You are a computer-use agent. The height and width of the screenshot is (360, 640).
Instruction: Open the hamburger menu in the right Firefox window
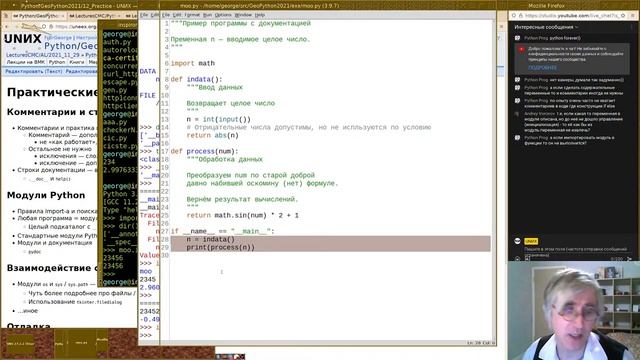[633, 16]
